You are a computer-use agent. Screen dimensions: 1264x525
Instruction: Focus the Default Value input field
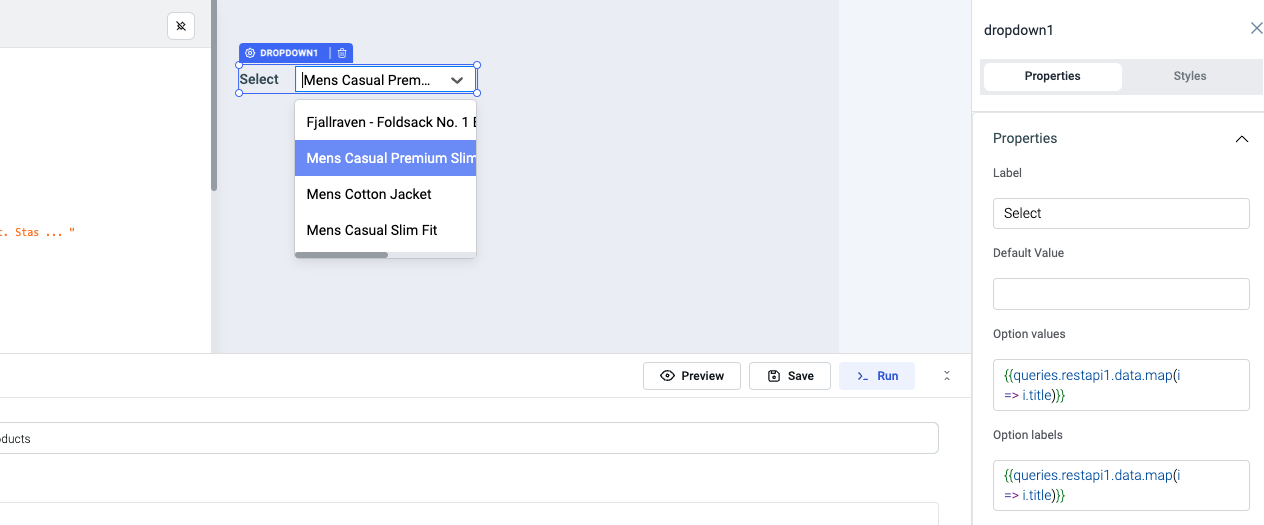tap(1120, 294)
